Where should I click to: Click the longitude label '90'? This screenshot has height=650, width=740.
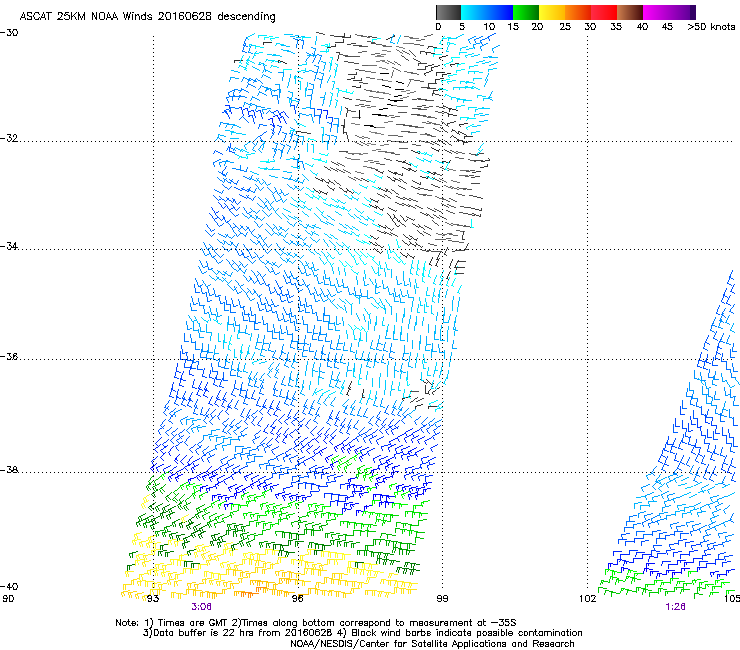coord(8,599)
